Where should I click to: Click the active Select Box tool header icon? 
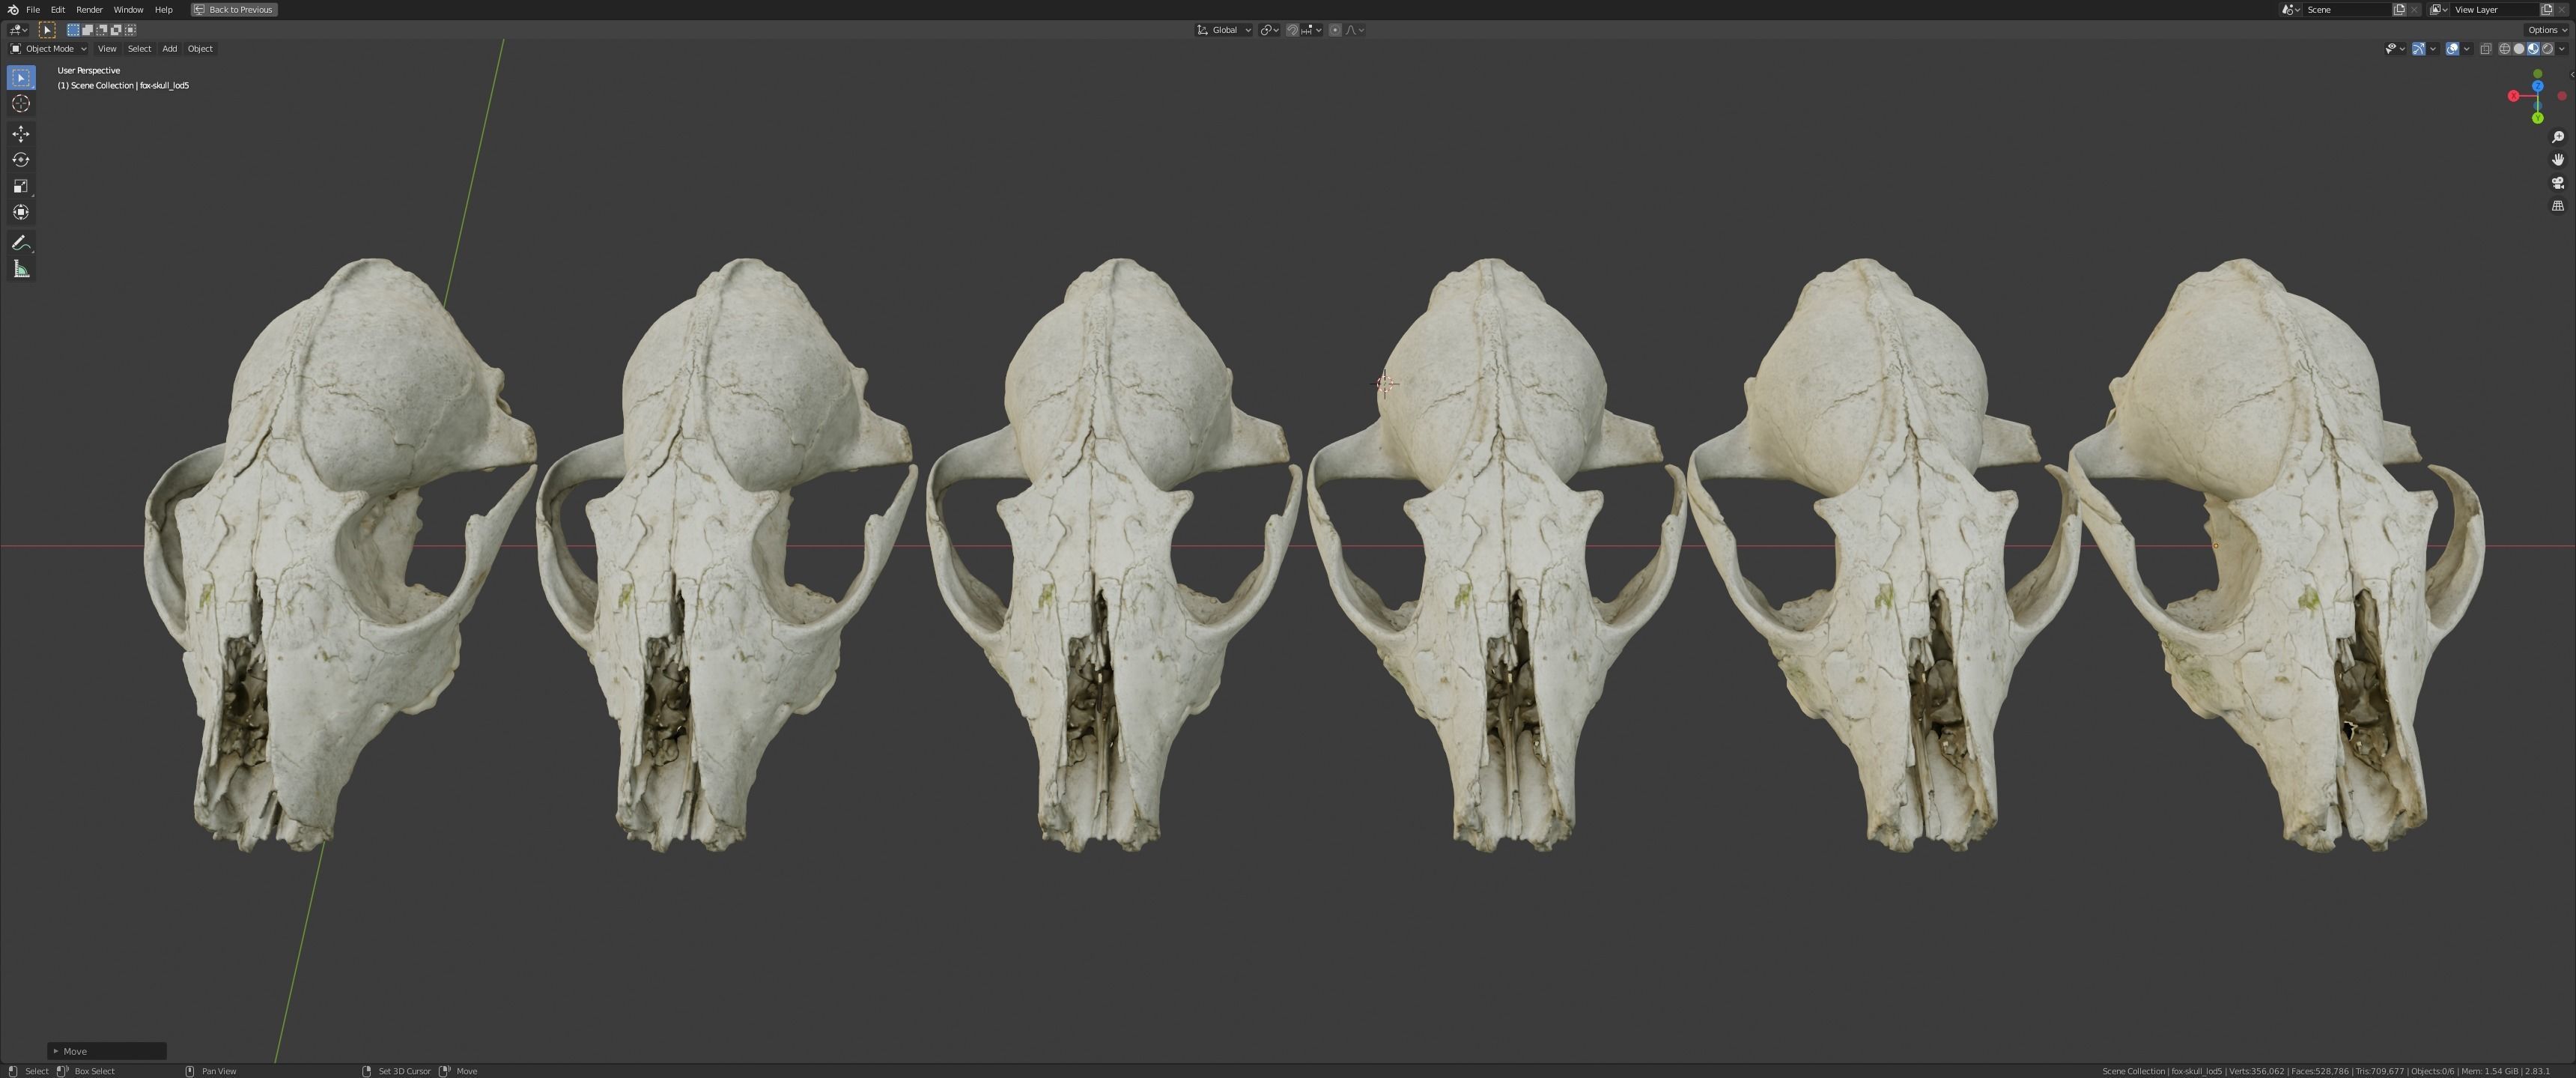(46, 30)
